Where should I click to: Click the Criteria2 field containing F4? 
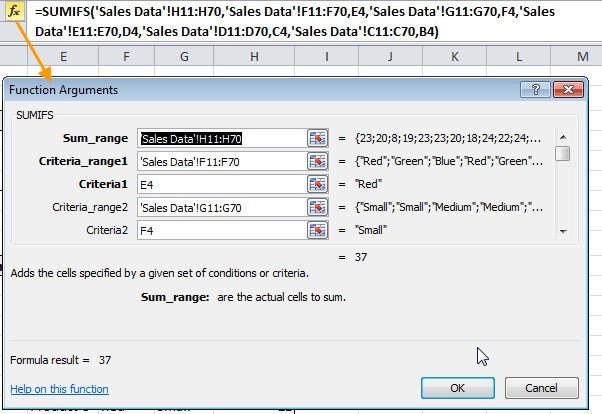(220, 230)
